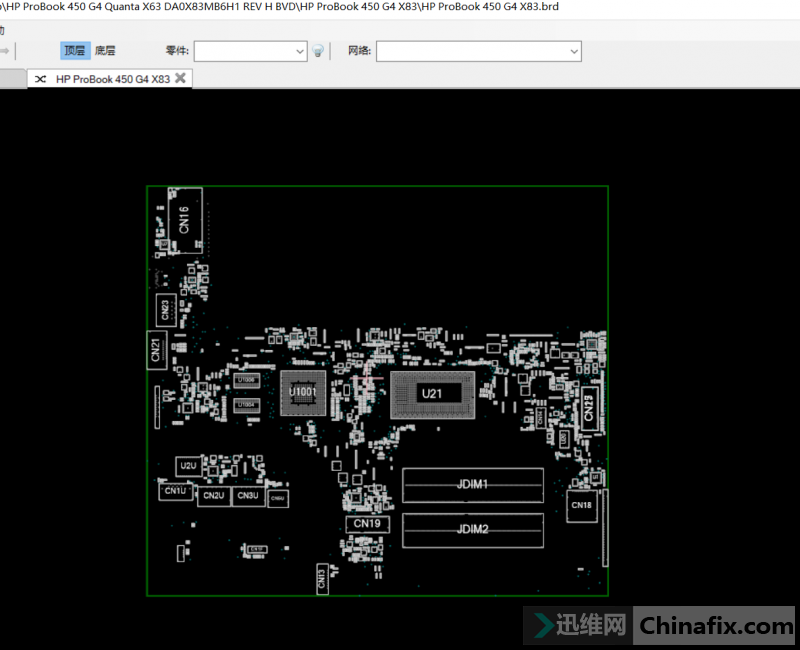Image resolution: width=800 pixels, height=650 pixels.
Task: Switch to bottom layer view (底层)
Action: coord(105,51)
